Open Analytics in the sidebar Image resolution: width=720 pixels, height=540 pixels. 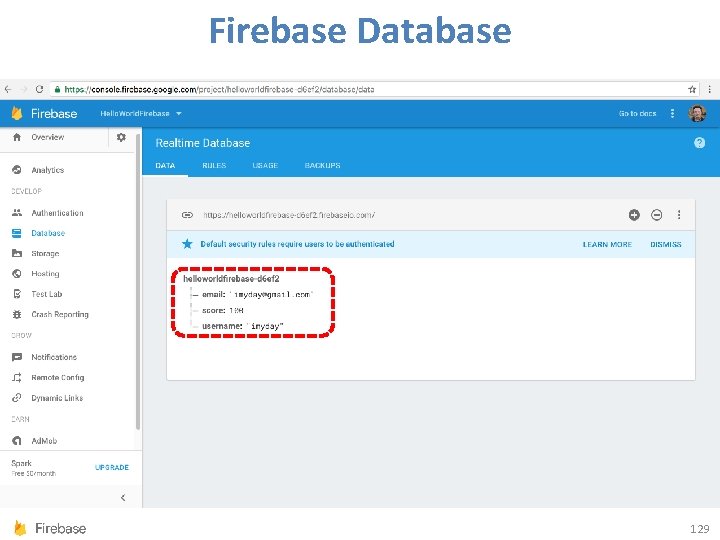[x=48, y=170]
